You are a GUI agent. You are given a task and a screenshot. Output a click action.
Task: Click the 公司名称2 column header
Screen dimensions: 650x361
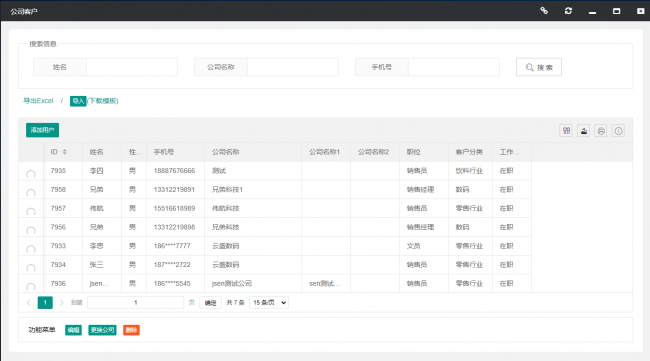(374, 152)
